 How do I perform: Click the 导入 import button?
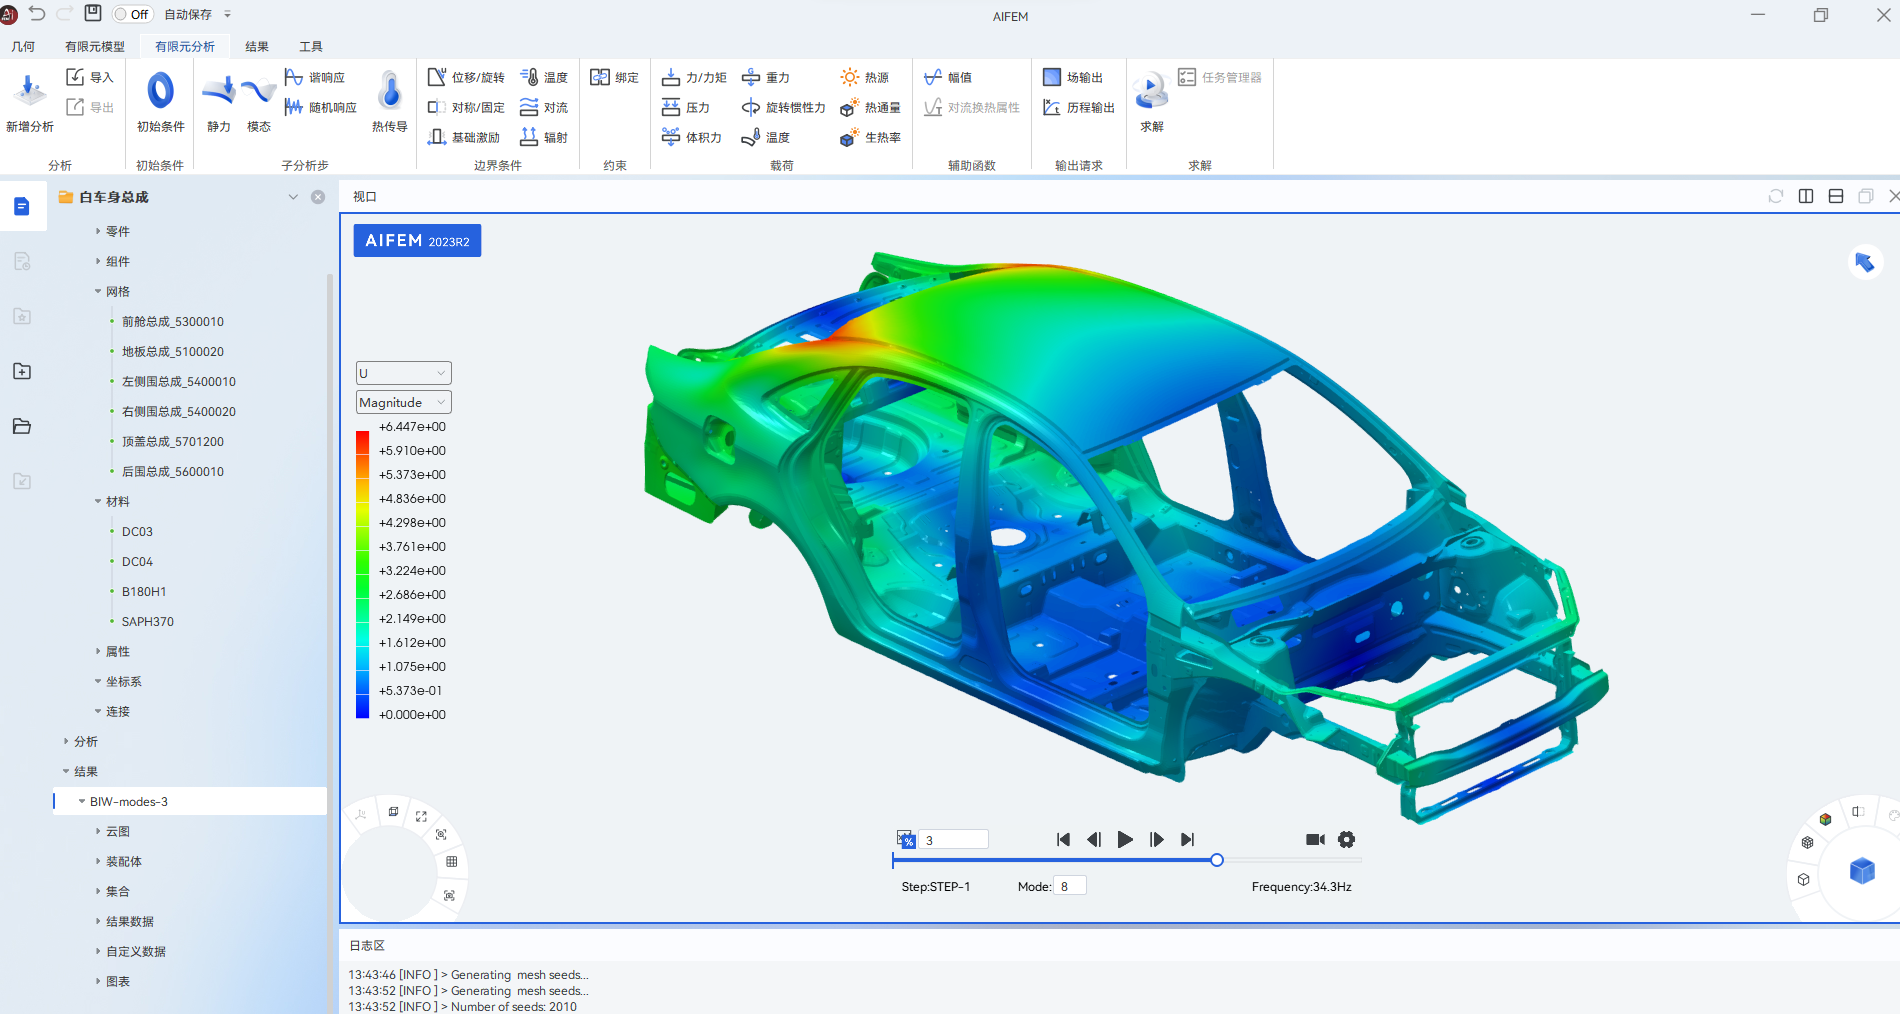(x=89, y=76)
